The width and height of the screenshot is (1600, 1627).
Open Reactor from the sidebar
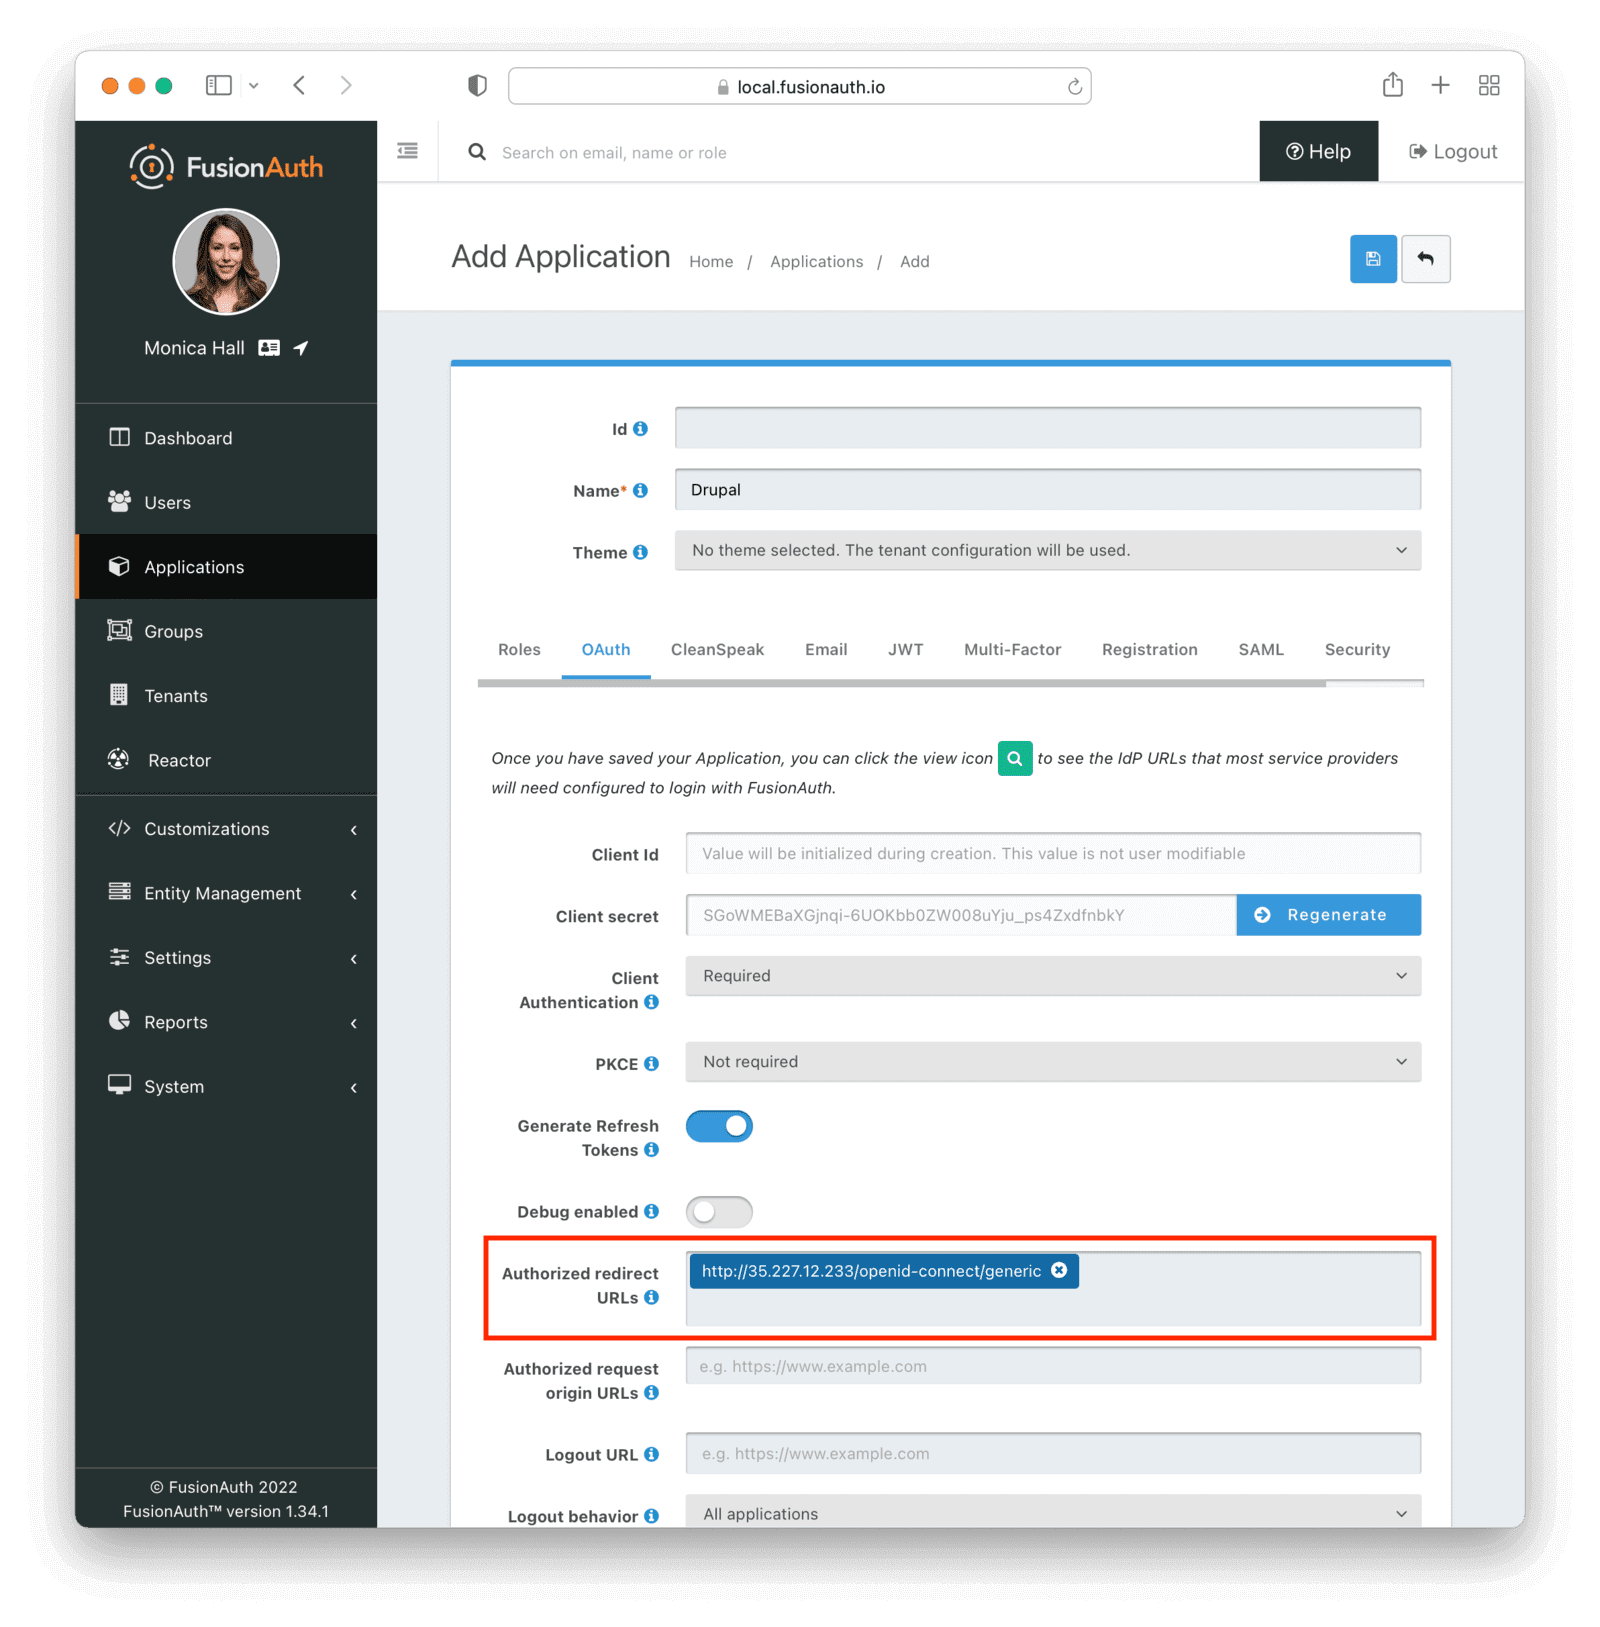(180, 760)
